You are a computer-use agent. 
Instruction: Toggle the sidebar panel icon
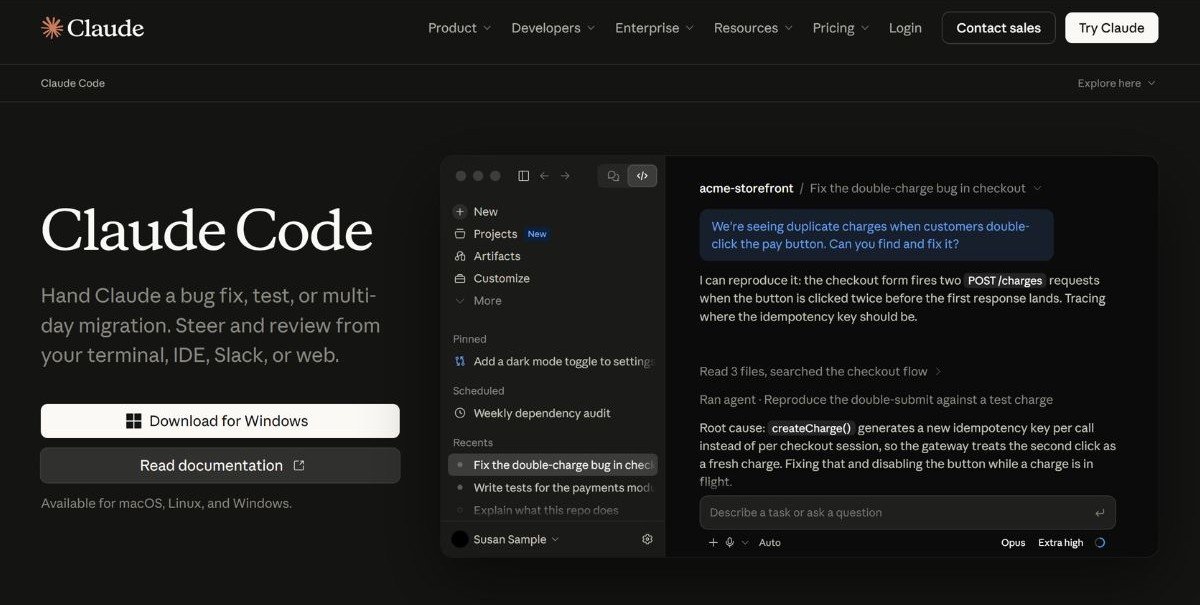pos(523,176)
